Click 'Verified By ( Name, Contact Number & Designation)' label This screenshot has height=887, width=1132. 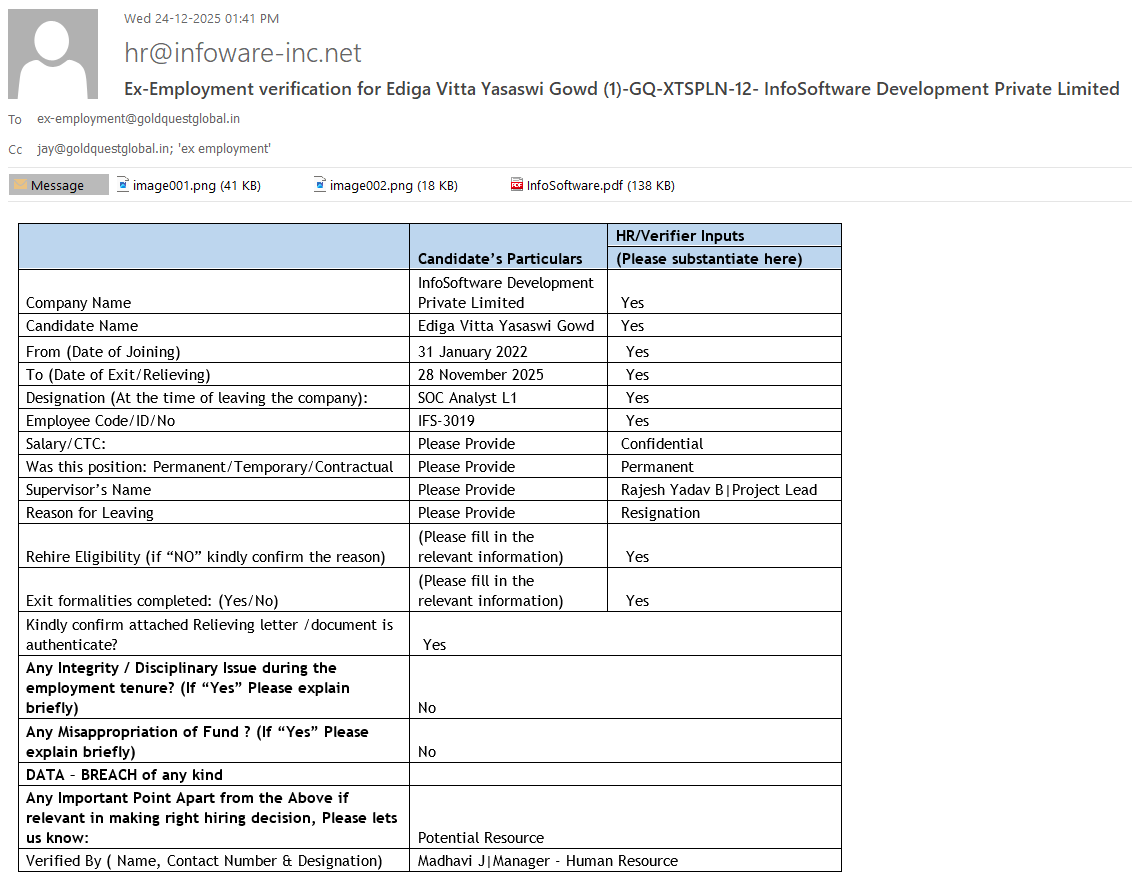tap(204, 861)
